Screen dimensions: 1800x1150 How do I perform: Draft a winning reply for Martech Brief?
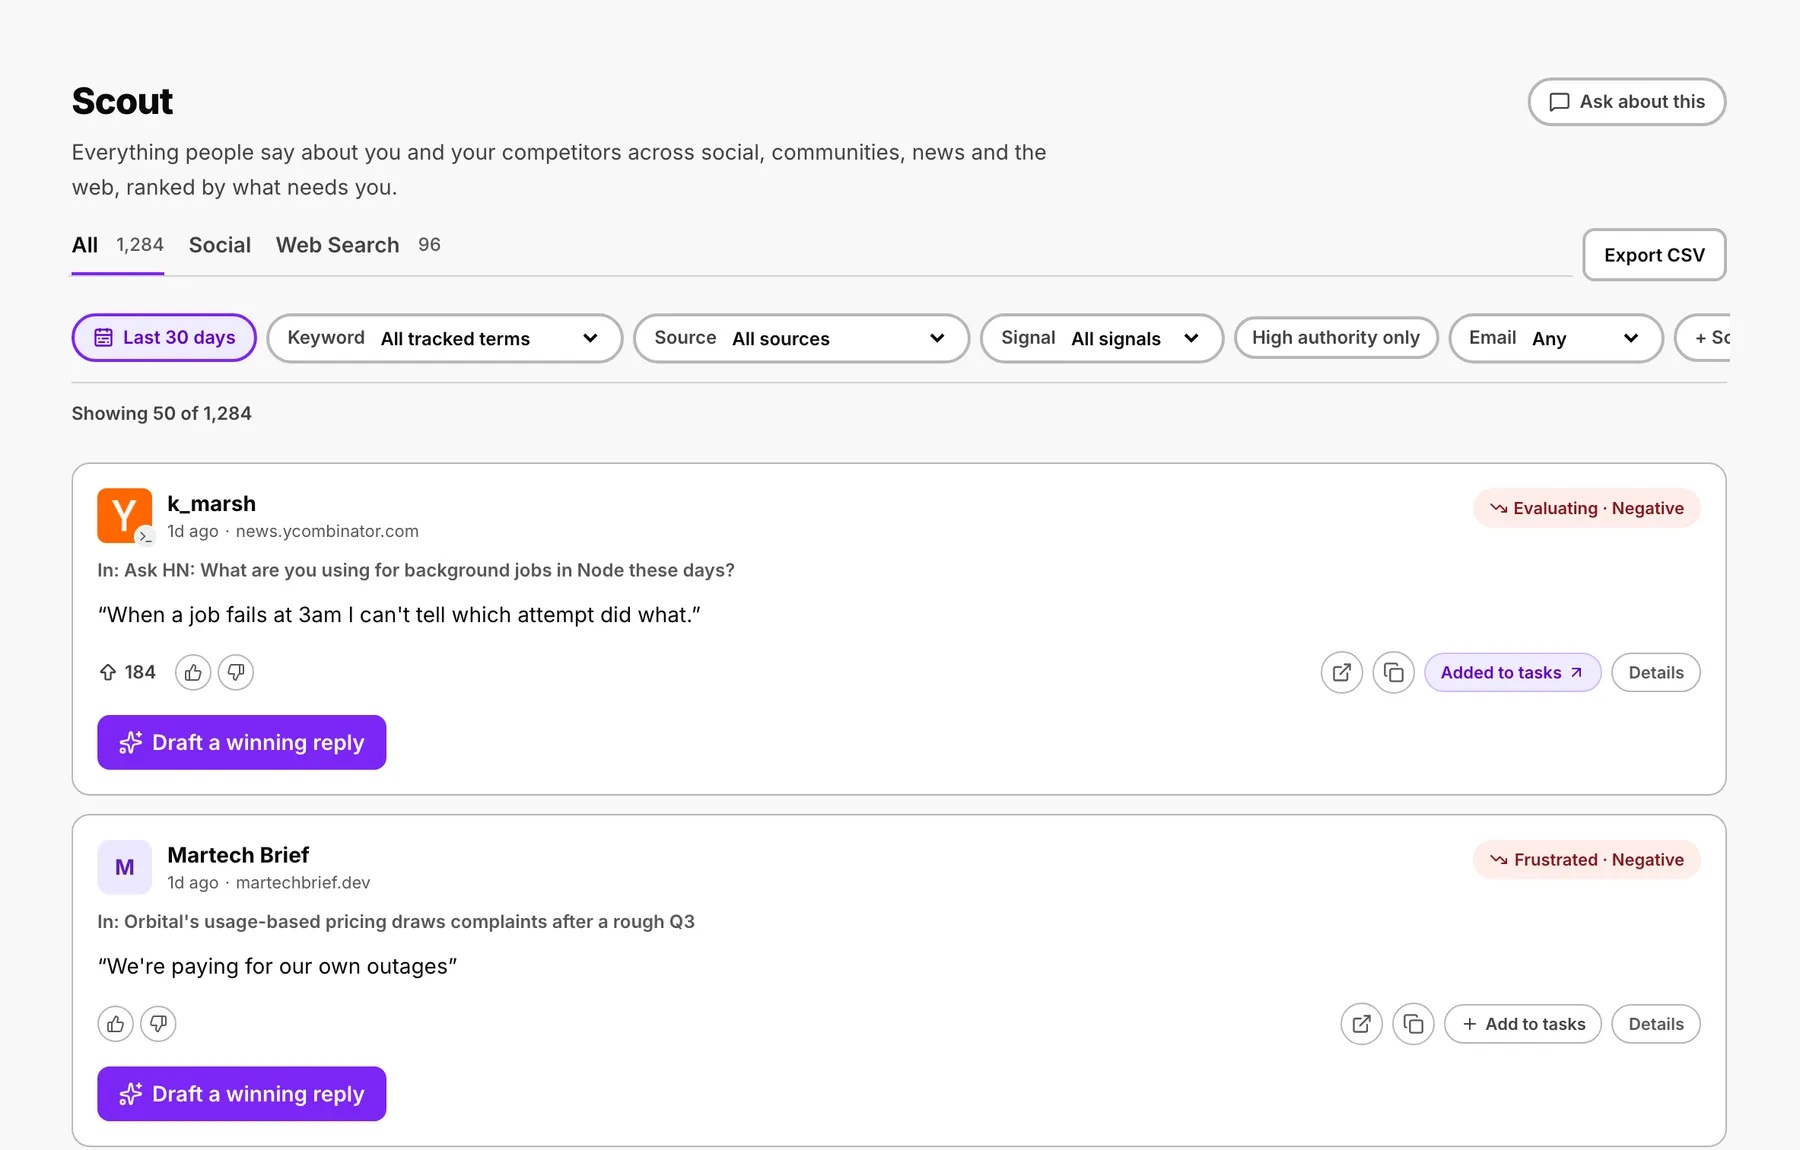(242, 1094)
